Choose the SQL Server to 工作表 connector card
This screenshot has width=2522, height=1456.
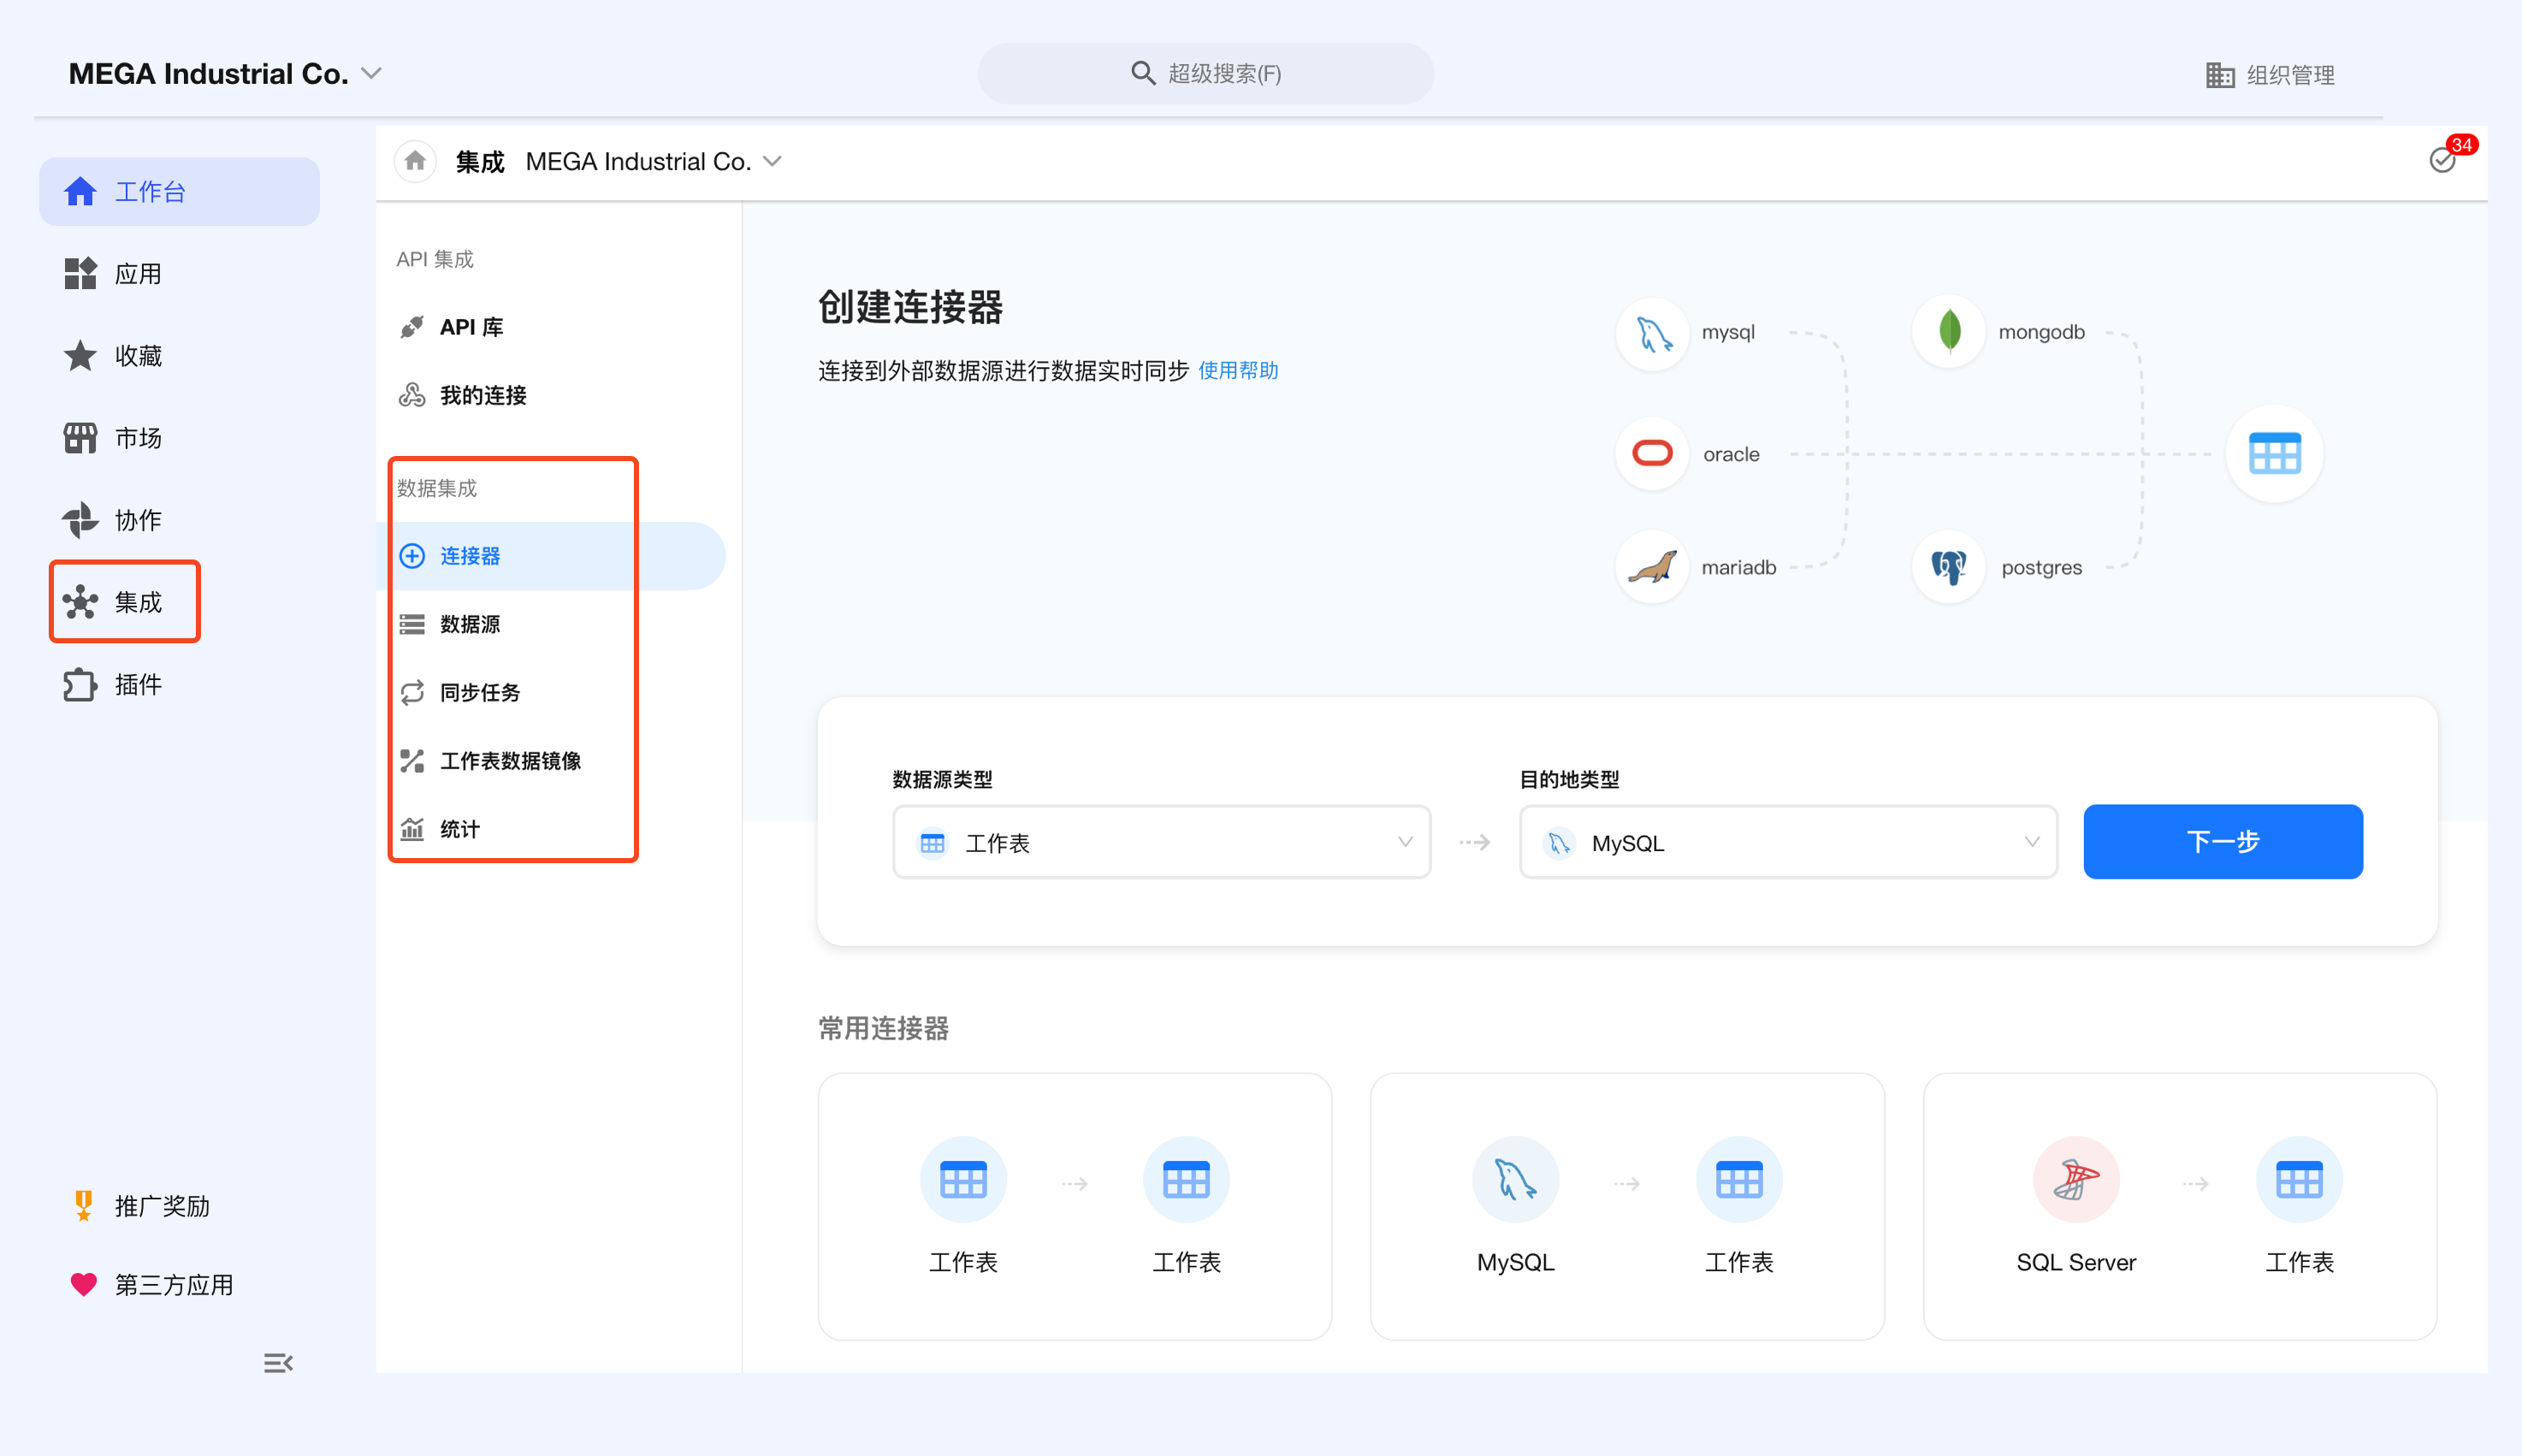(x=2179, y=1206)
